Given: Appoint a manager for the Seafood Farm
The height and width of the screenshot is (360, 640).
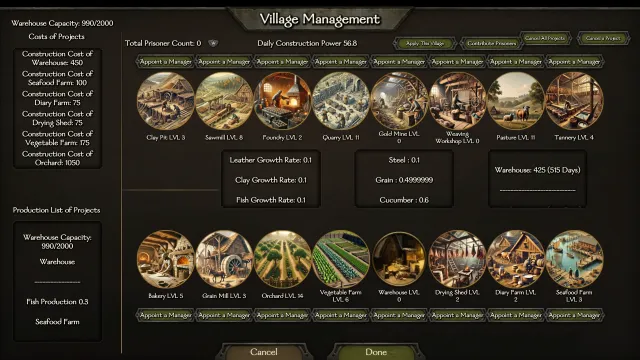Looking at the screenshot, I should pyautogui.click(x=574, y=315).
